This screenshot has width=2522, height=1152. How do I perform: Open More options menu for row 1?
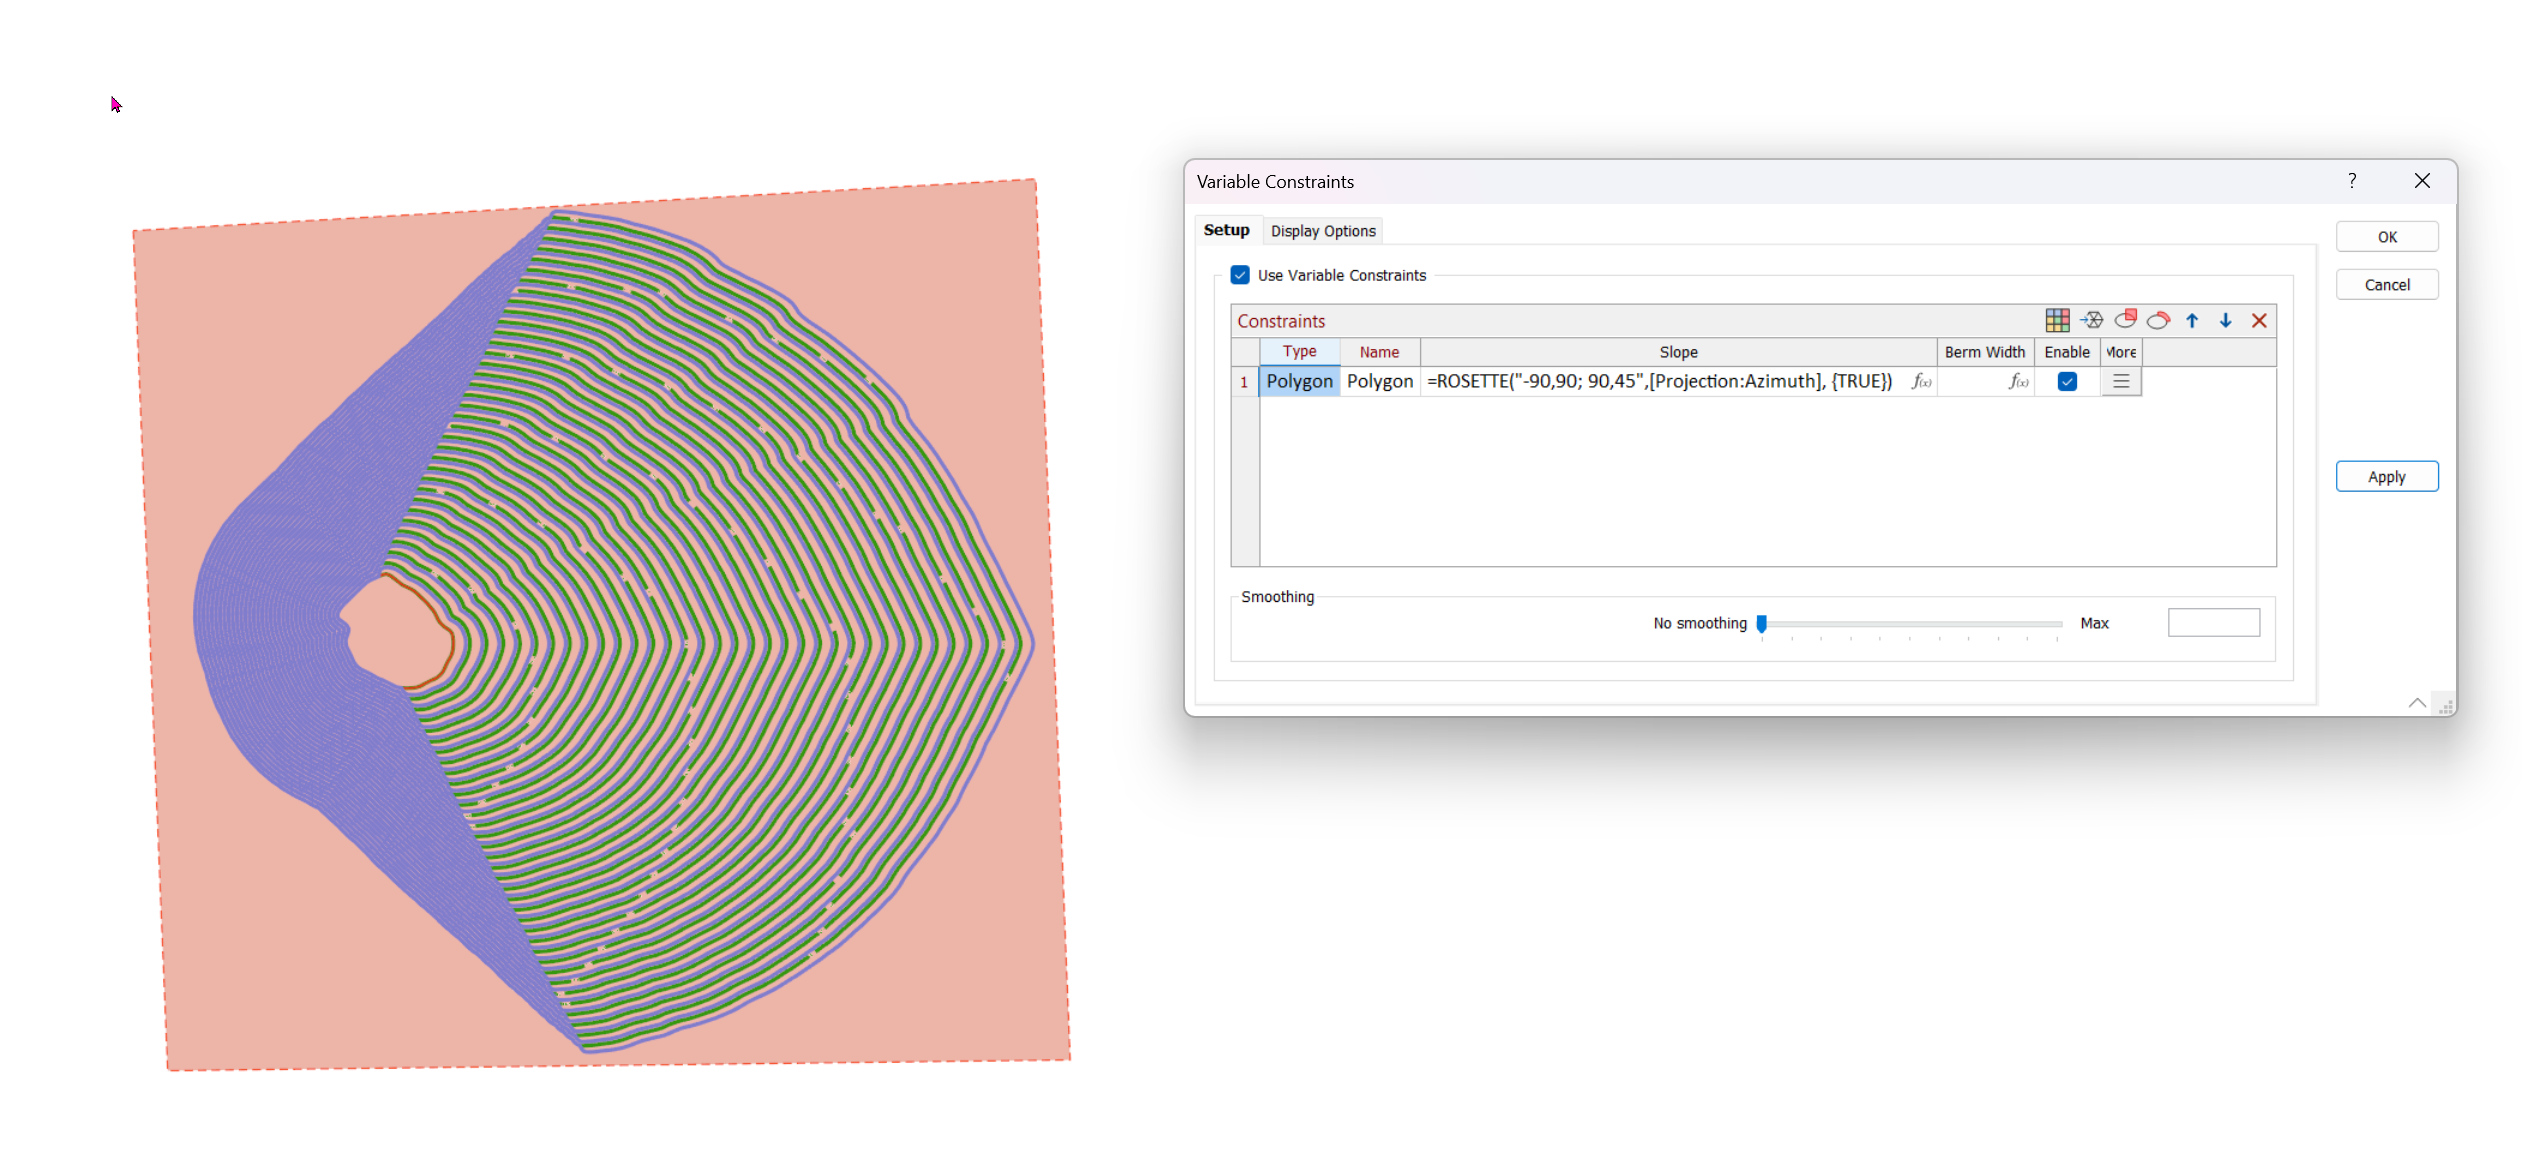pyautogui.click(x=2121, y=381)
